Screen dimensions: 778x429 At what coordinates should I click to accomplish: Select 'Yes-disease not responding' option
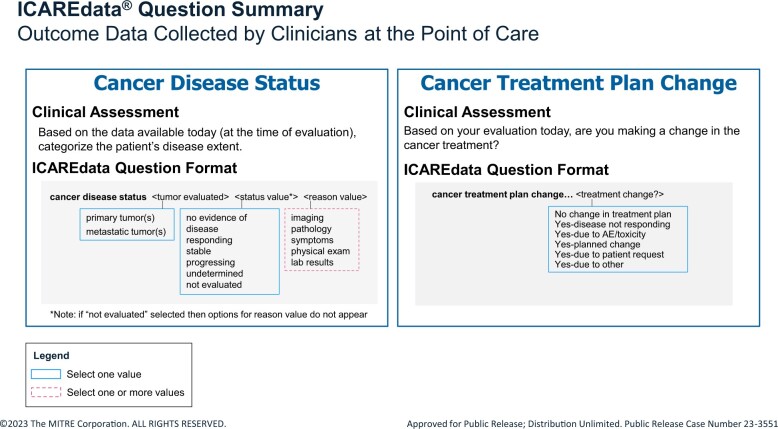(612, 224)
